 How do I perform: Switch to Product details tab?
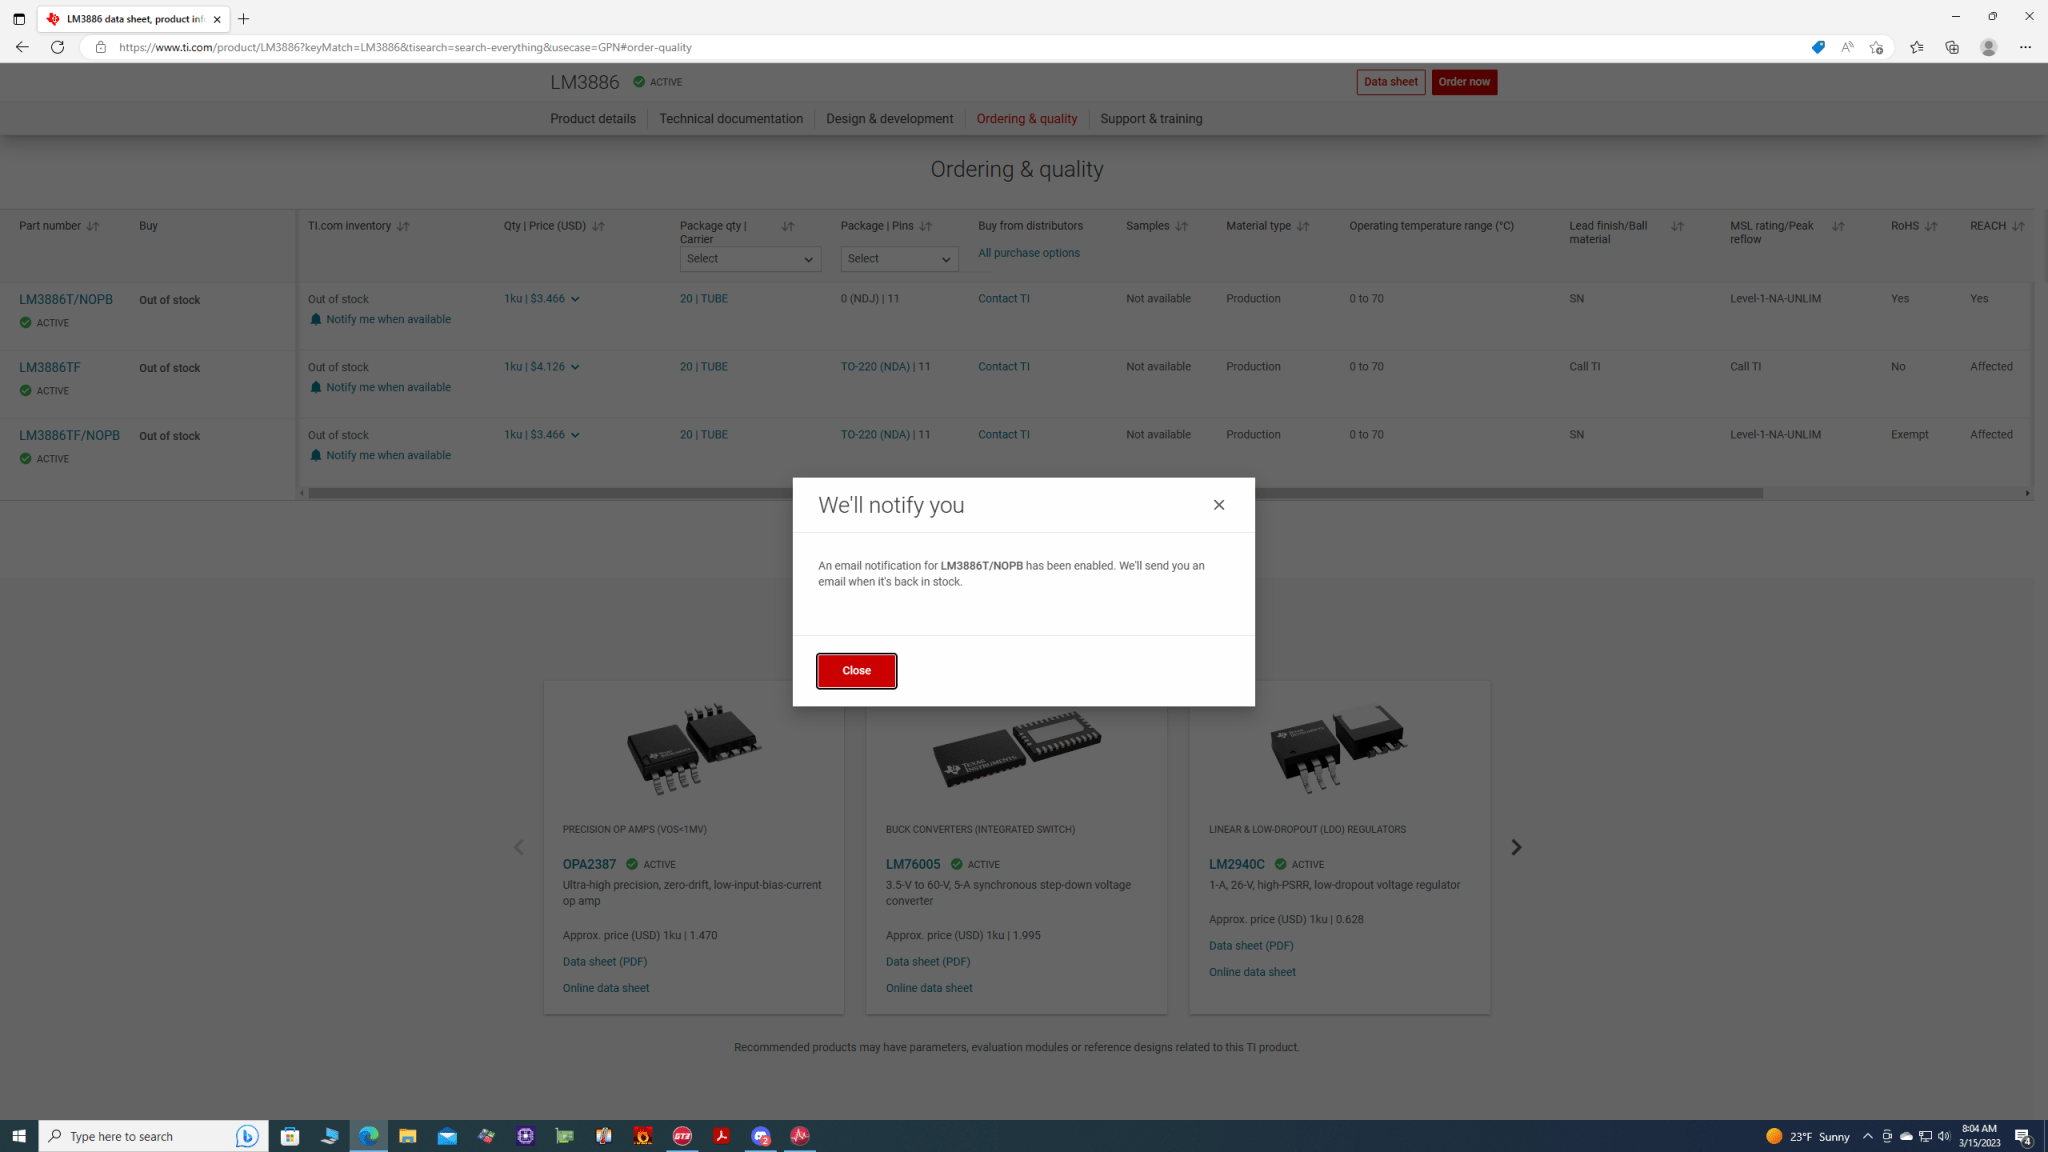pyautogui.click(x=592, y=119)
